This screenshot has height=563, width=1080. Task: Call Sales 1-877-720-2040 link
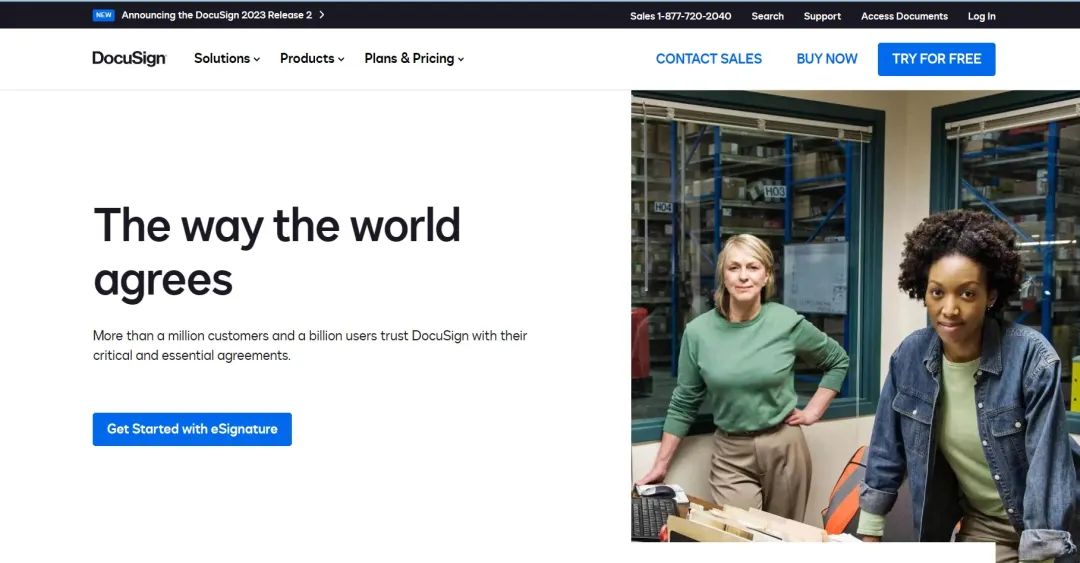coord(681,16)
